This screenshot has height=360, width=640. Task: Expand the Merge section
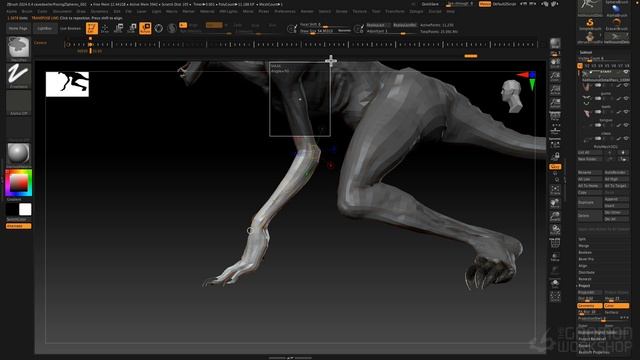584,246
